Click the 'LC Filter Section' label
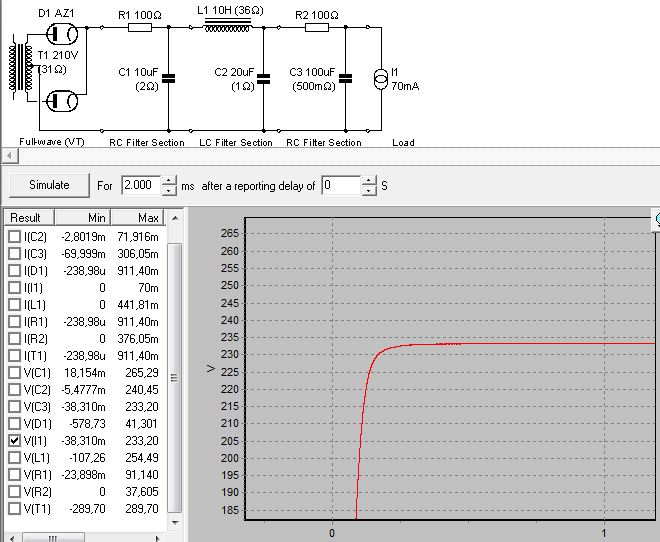This screenshot has width=660, height=542. tap(235, 143)
